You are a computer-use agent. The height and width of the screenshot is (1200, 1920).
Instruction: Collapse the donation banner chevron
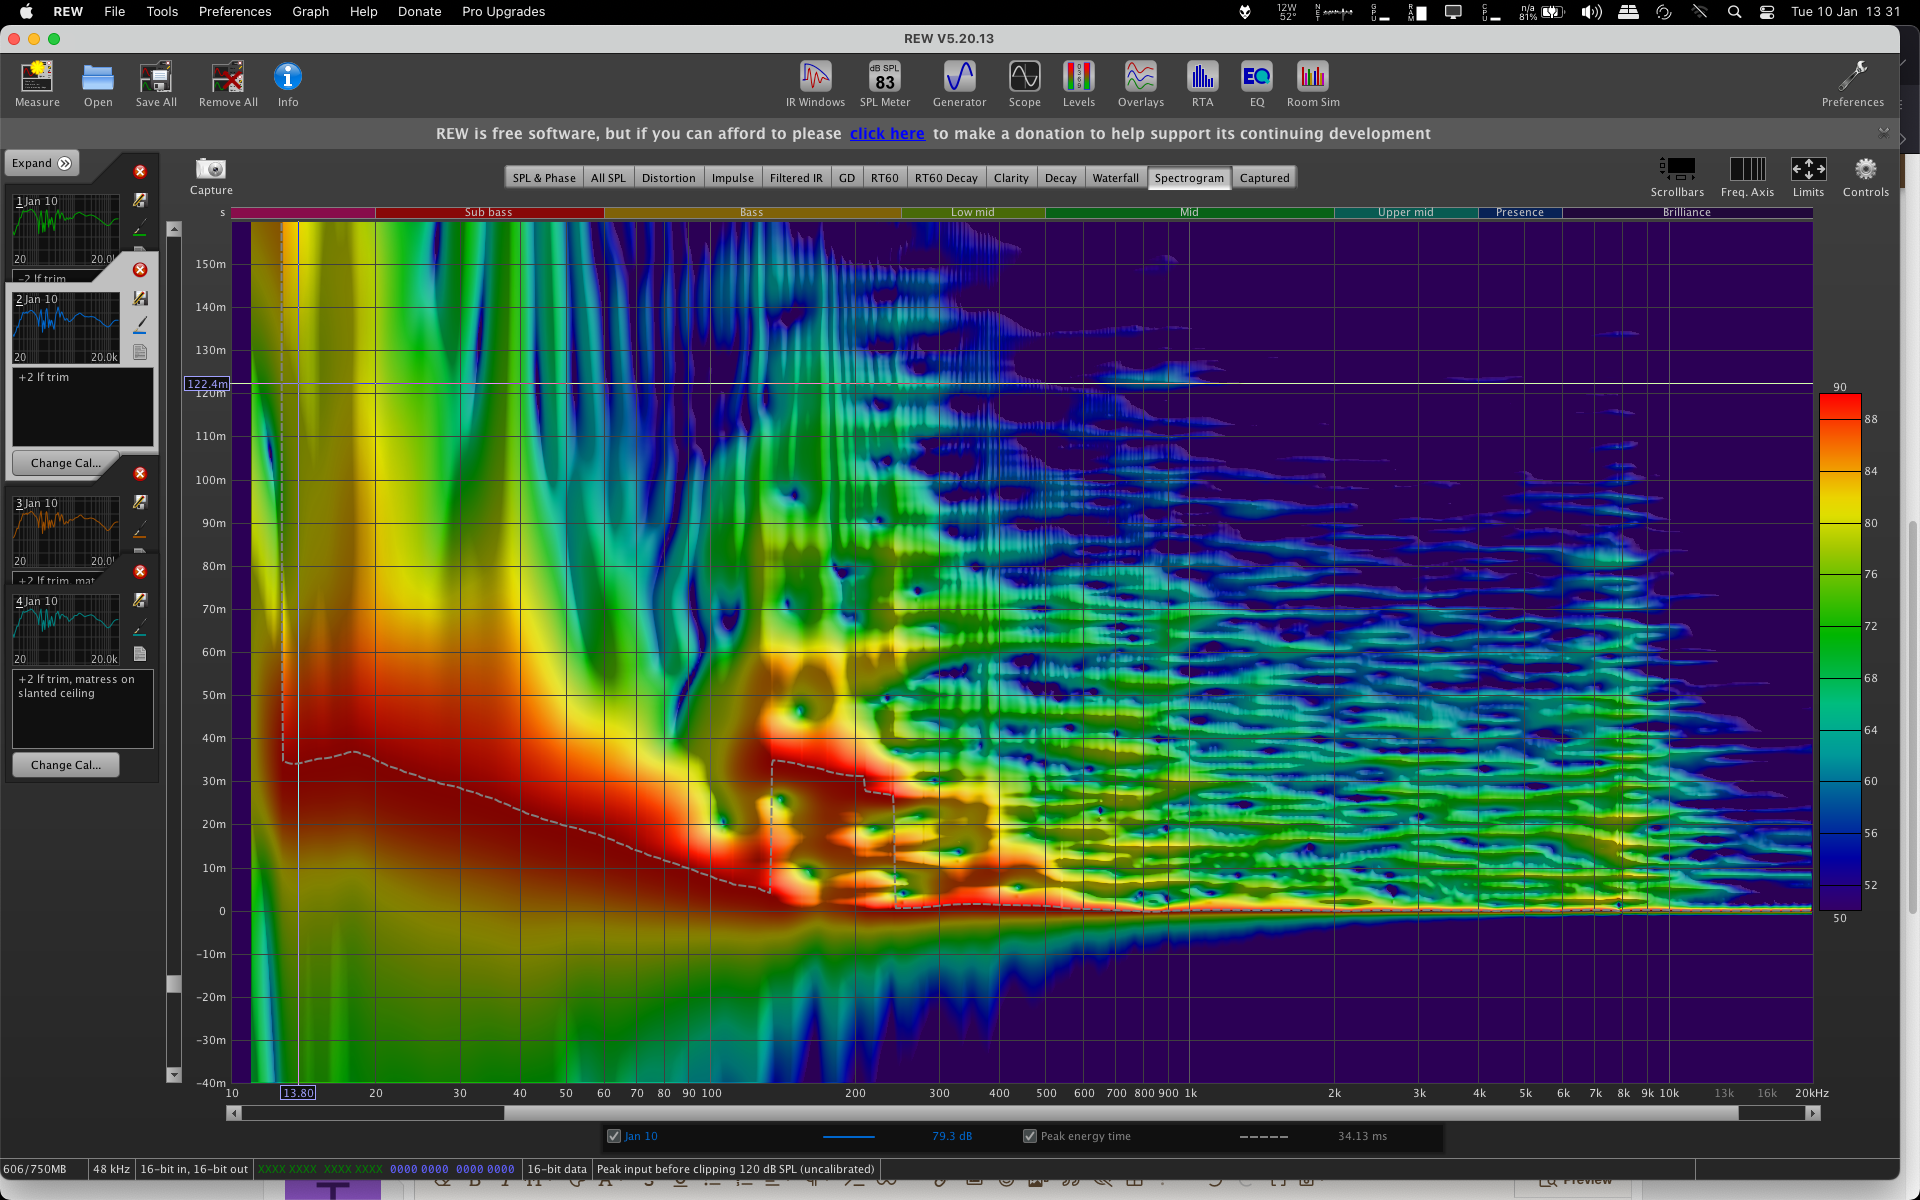click(1884, 131)
